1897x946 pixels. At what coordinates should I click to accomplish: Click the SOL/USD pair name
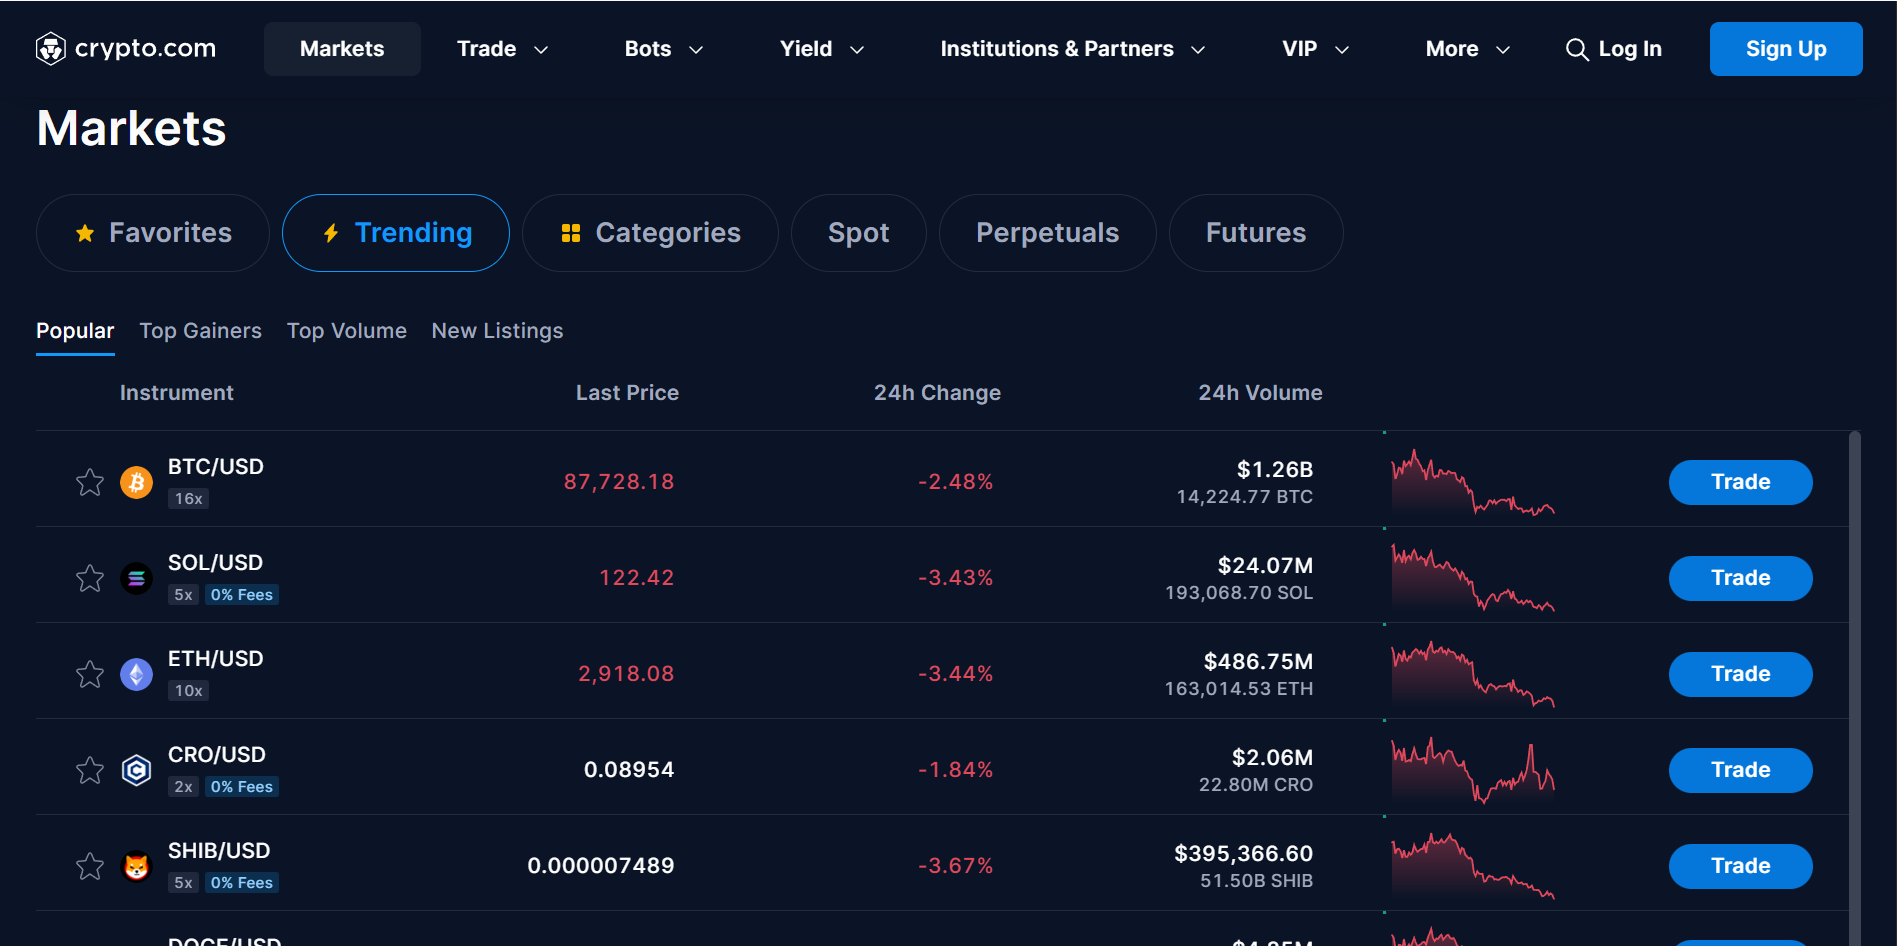215,563
